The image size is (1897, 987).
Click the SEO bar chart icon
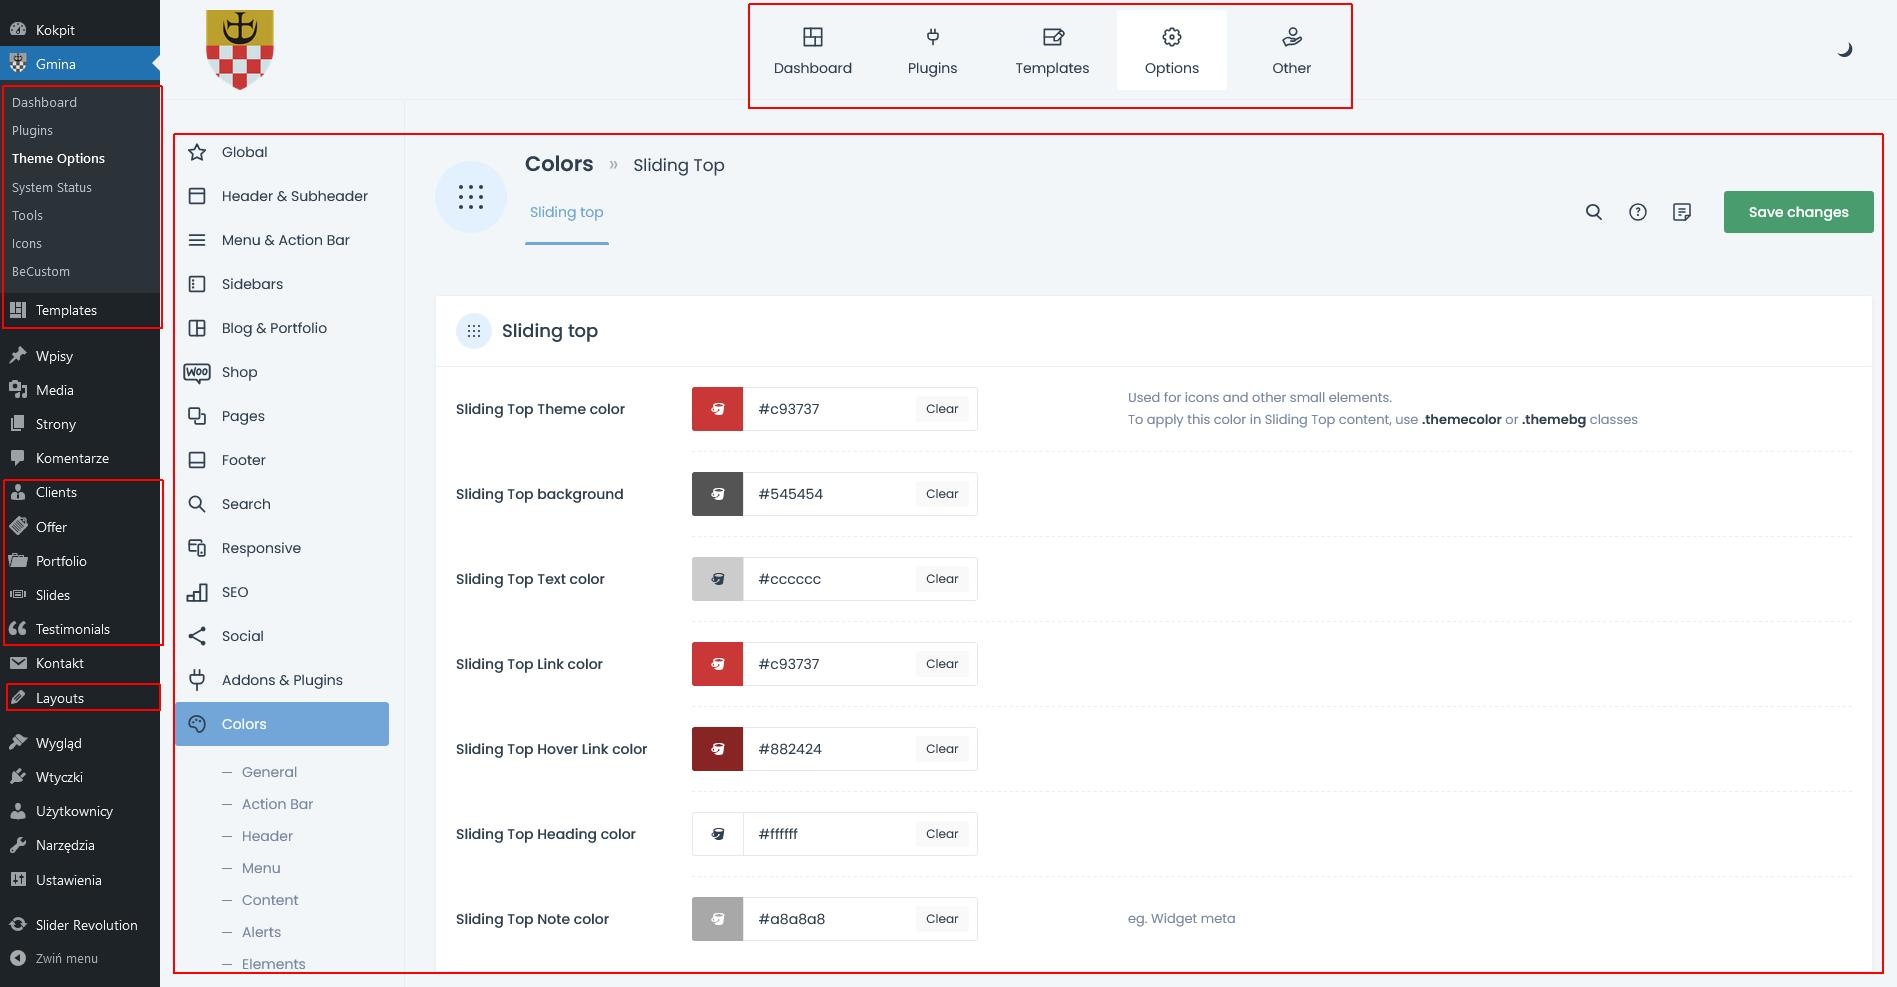coord(197,592)
